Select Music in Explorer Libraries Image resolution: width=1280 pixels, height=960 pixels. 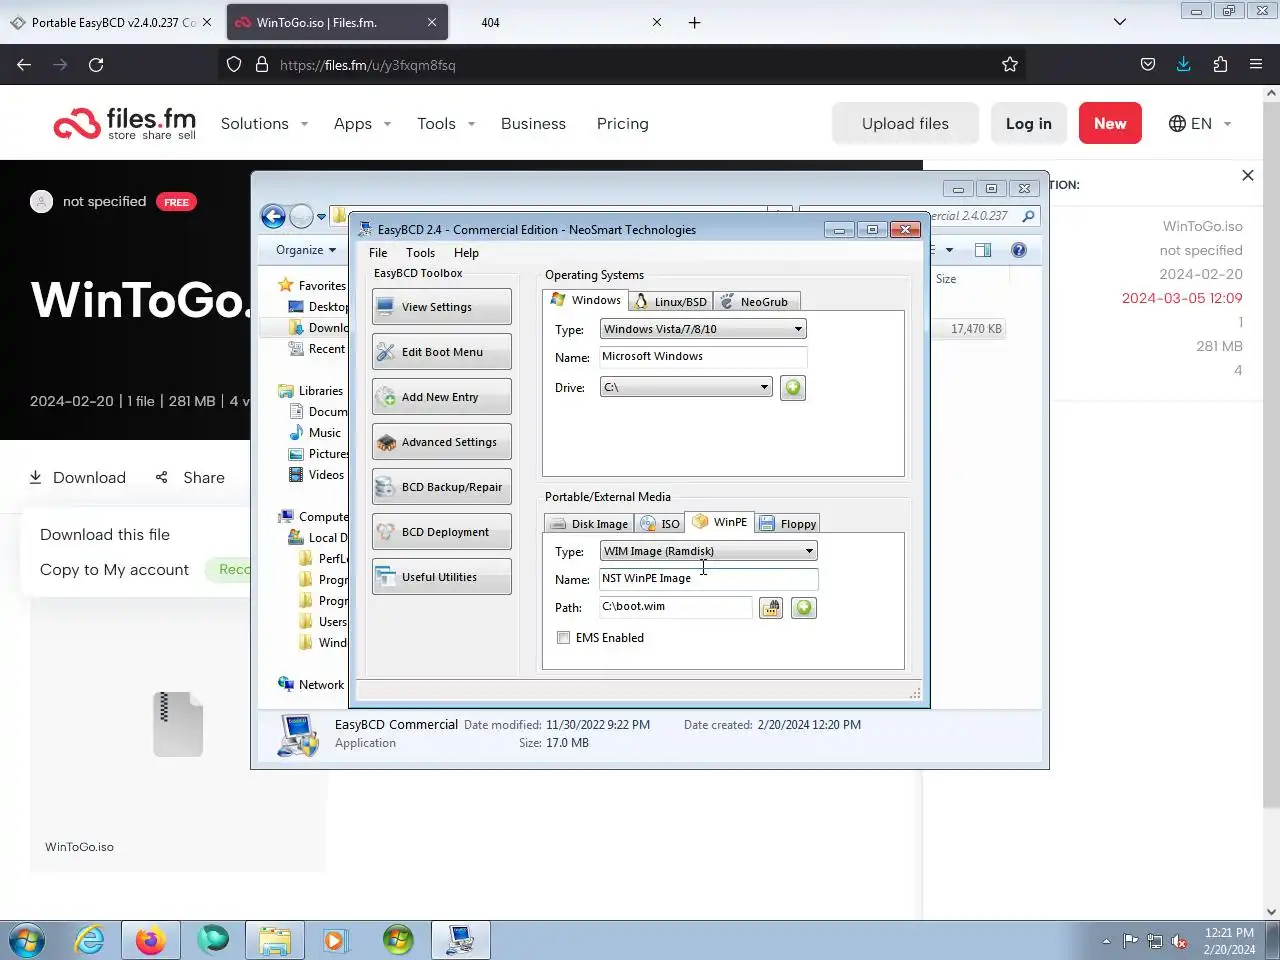point(324,433)
